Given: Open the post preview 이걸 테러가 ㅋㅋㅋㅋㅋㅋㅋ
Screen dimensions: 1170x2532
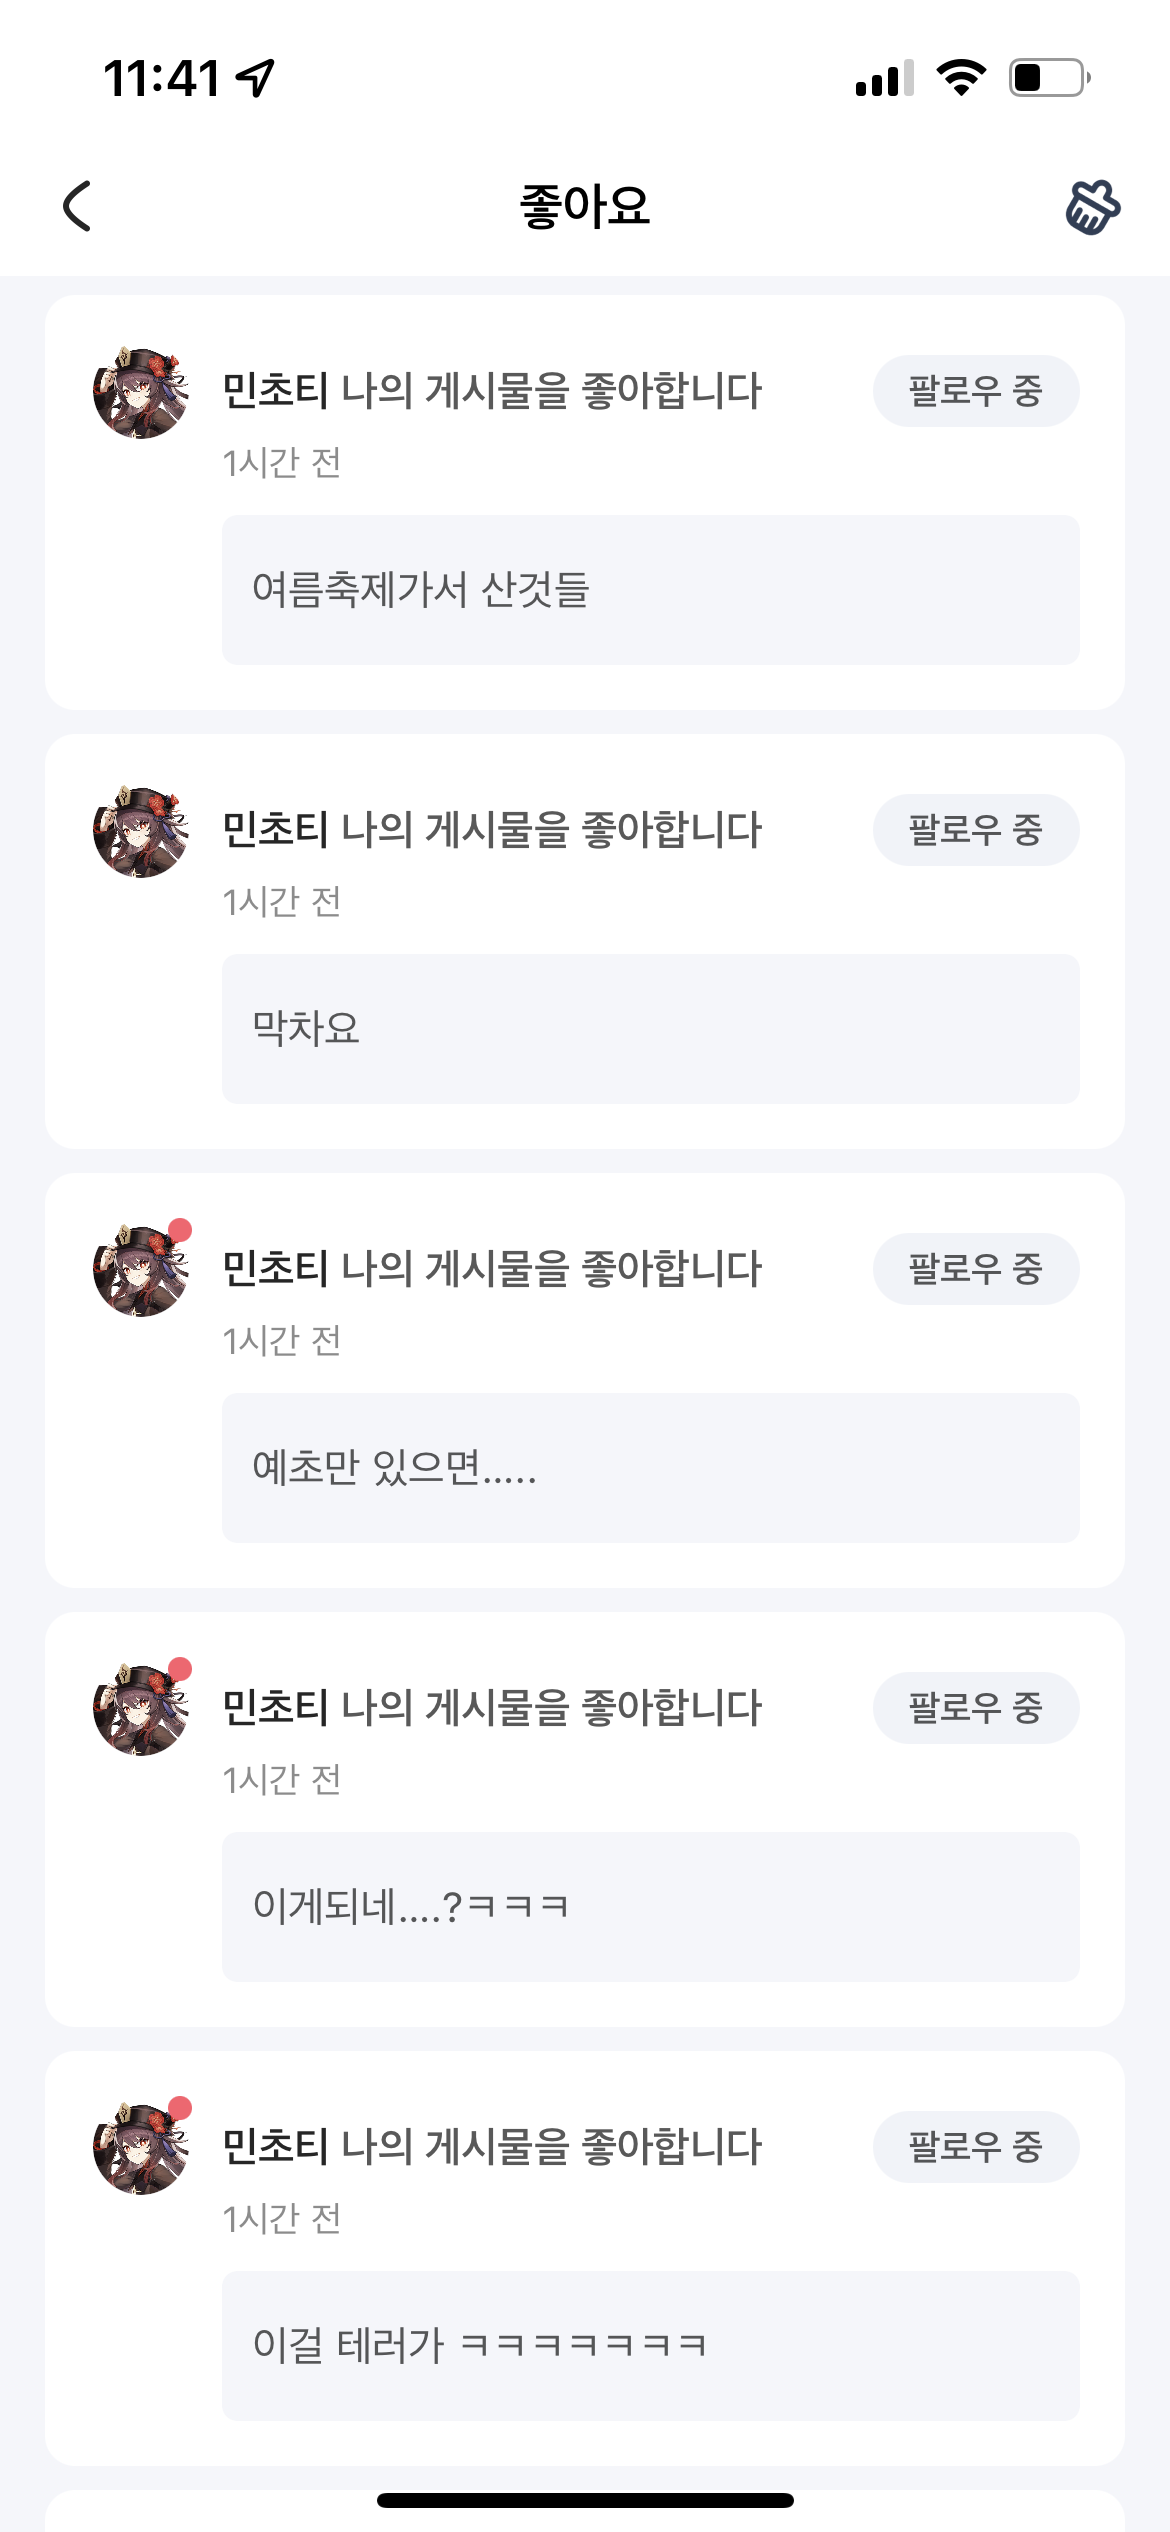Looking at the screenshot, I should [x=650, y=2346].
